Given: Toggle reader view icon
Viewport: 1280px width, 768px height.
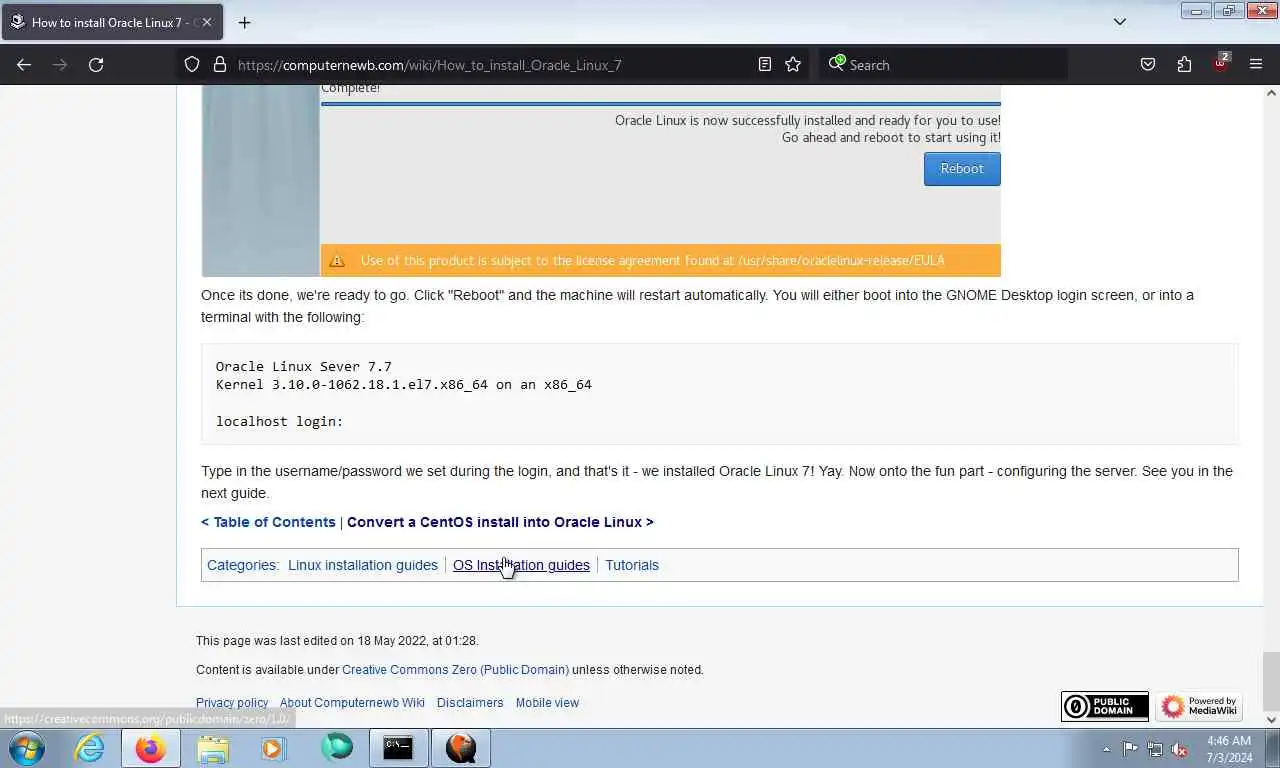Looking at the screenshot, I should [x=765, y=64].
